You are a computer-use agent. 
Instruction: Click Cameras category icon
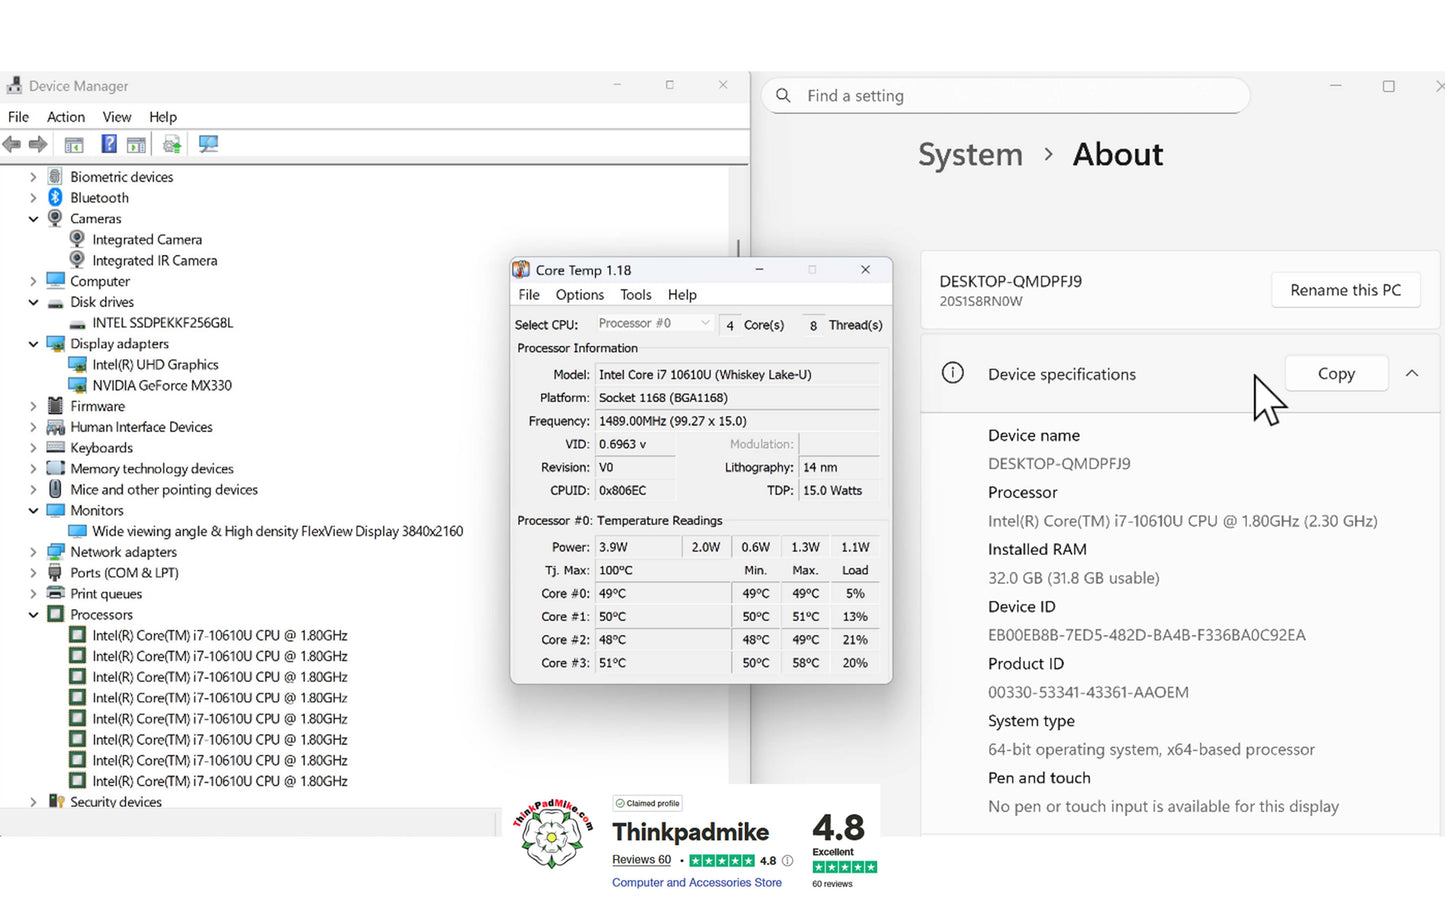tap(55, 218)
